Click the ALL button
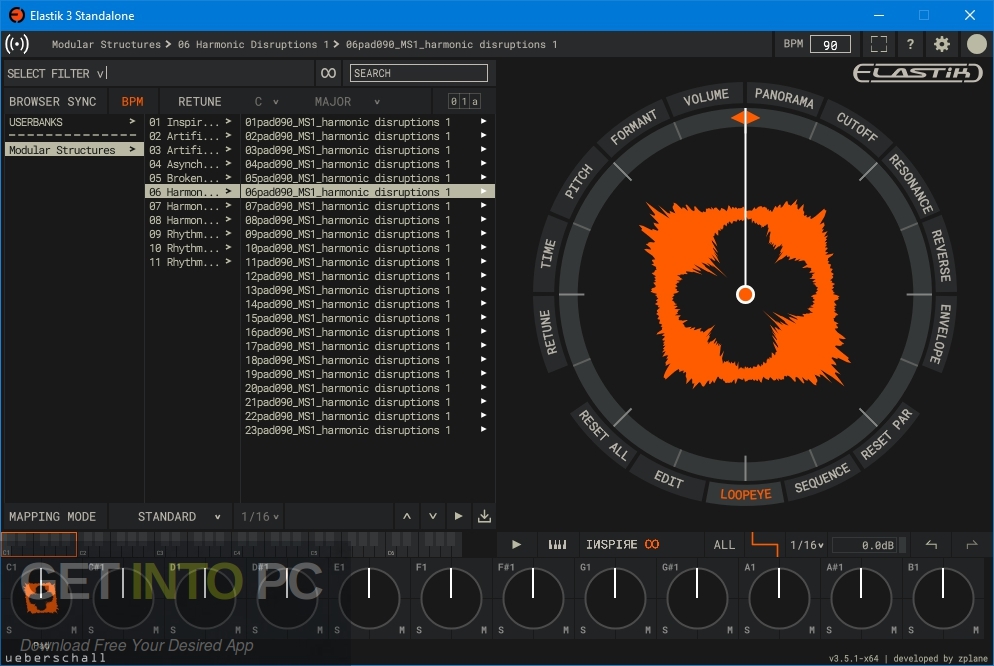994x666 pixels. (x=724, y=544)
